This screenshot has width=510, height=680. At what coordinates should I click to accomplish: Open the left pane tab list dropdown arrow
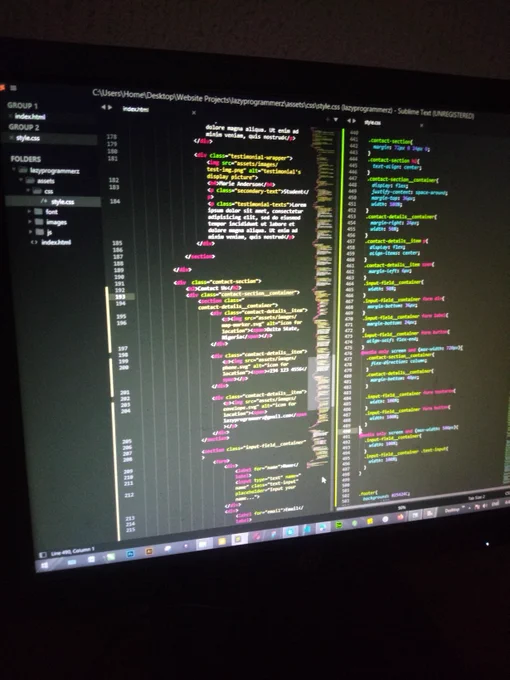(x=335, y=120)
